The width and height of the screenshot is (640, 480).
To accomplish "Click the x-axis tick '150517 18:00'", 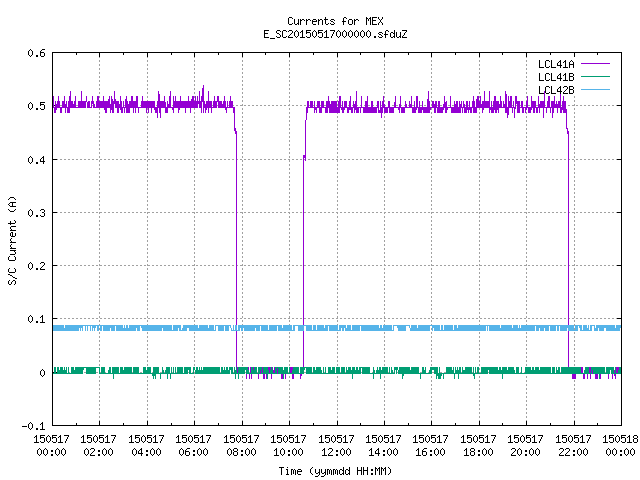I will (x=478, y=445).
